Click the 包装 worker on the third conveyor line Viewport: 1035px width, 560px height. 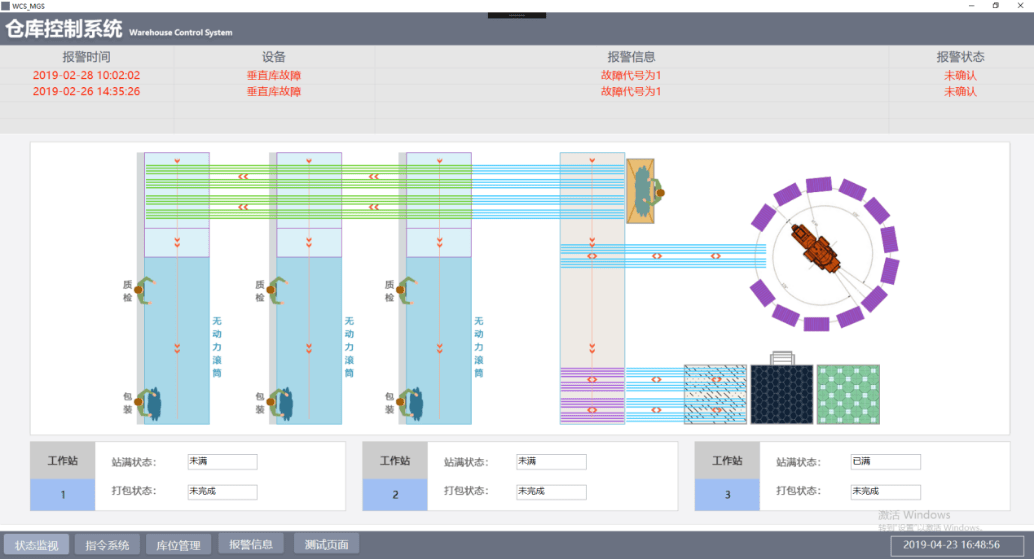coord(411,403)
